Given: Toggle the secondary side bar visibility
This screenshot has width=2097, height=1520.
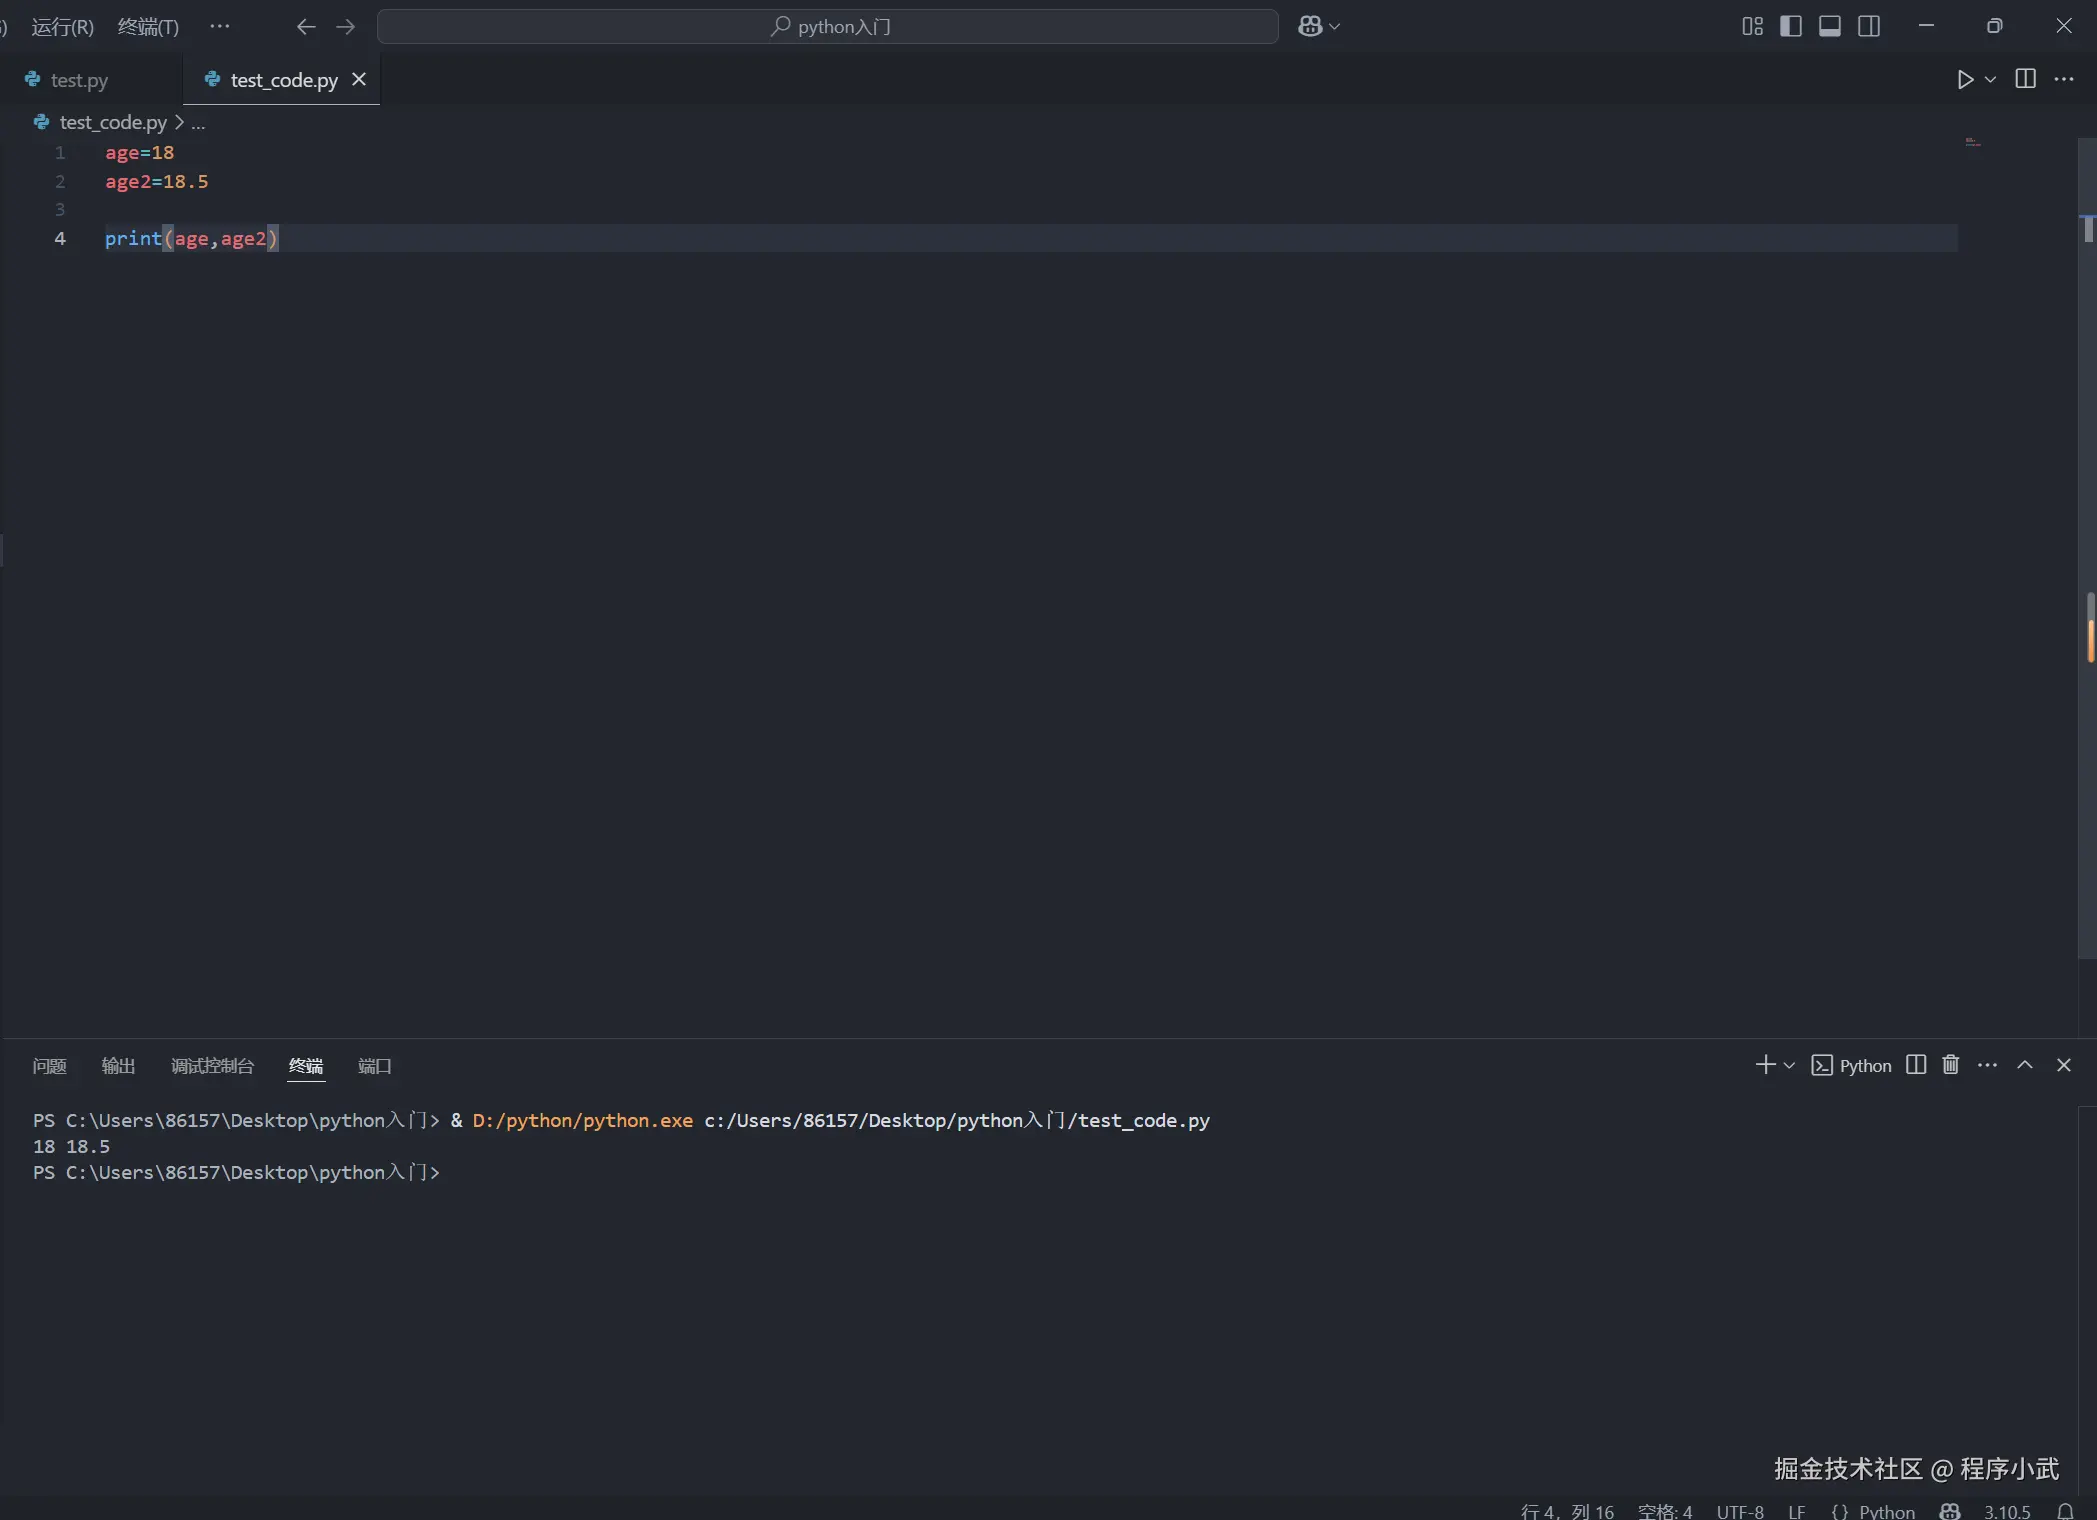Looking at the screenshot, I should click(x=1868, y=26).
